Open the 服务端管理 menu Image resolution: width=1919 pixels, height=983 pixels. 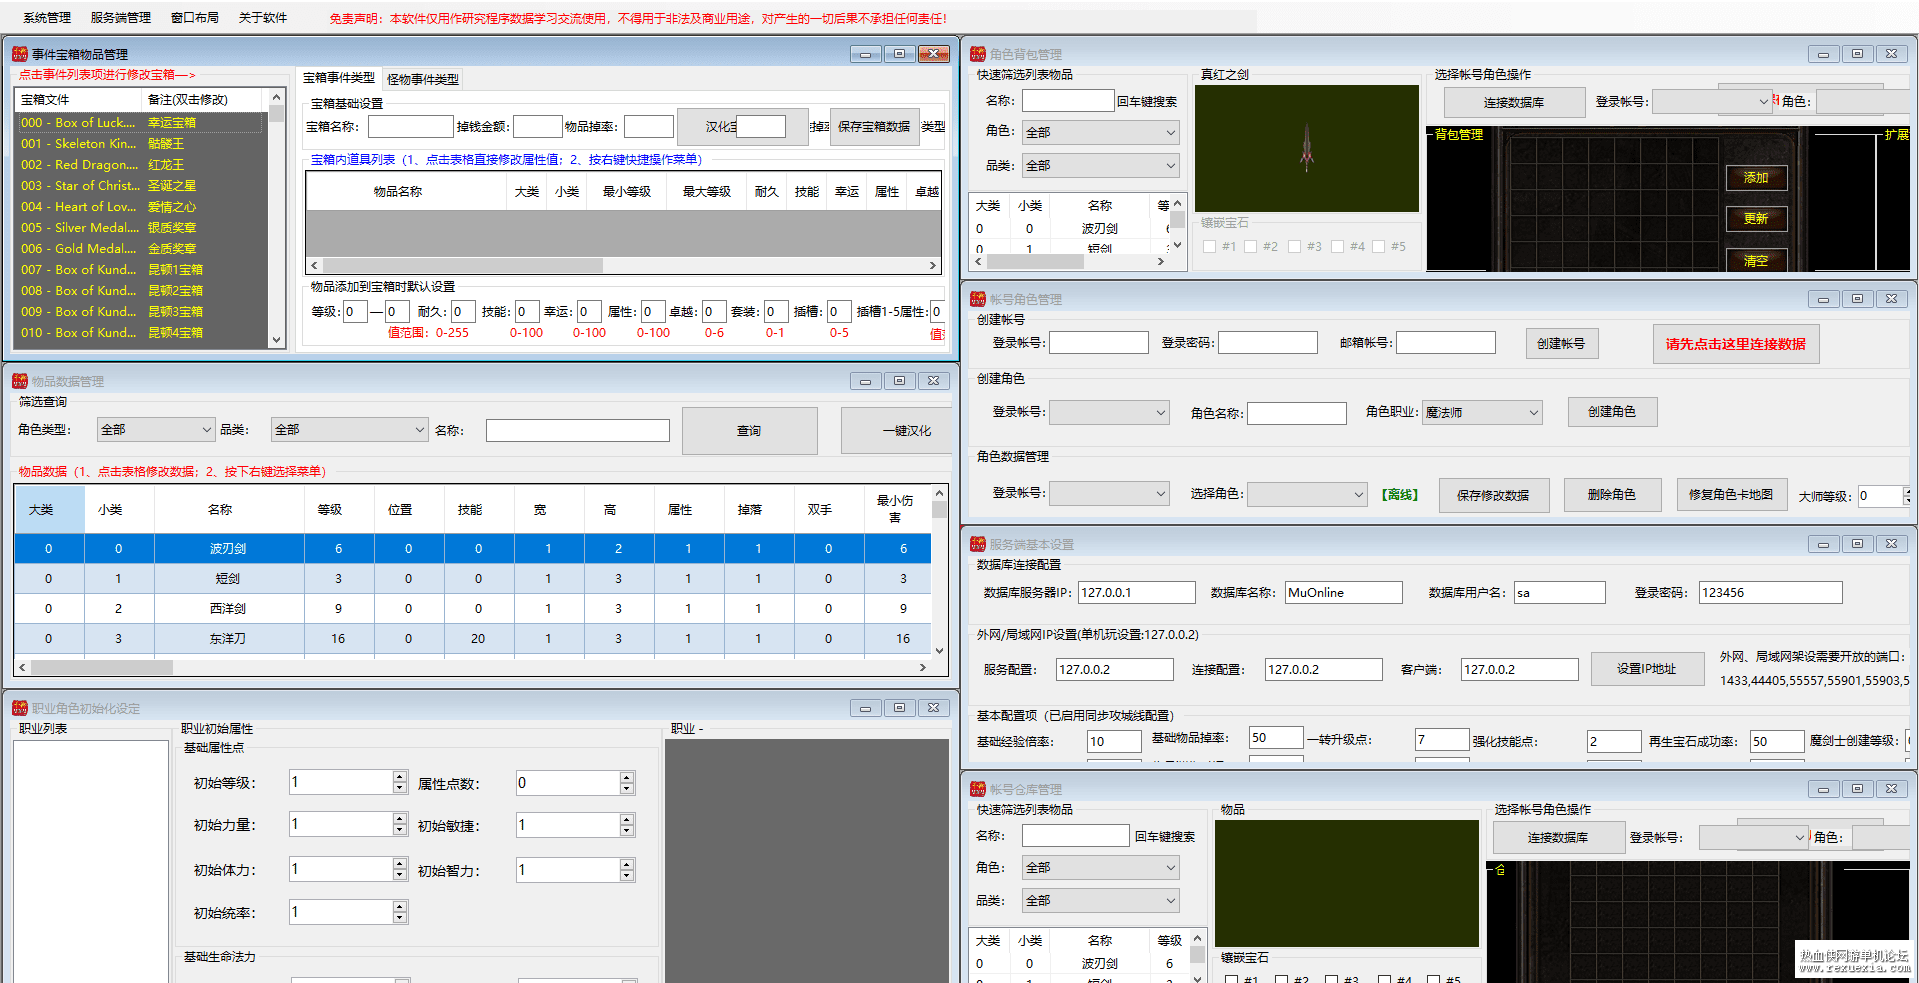coord(120,18)
